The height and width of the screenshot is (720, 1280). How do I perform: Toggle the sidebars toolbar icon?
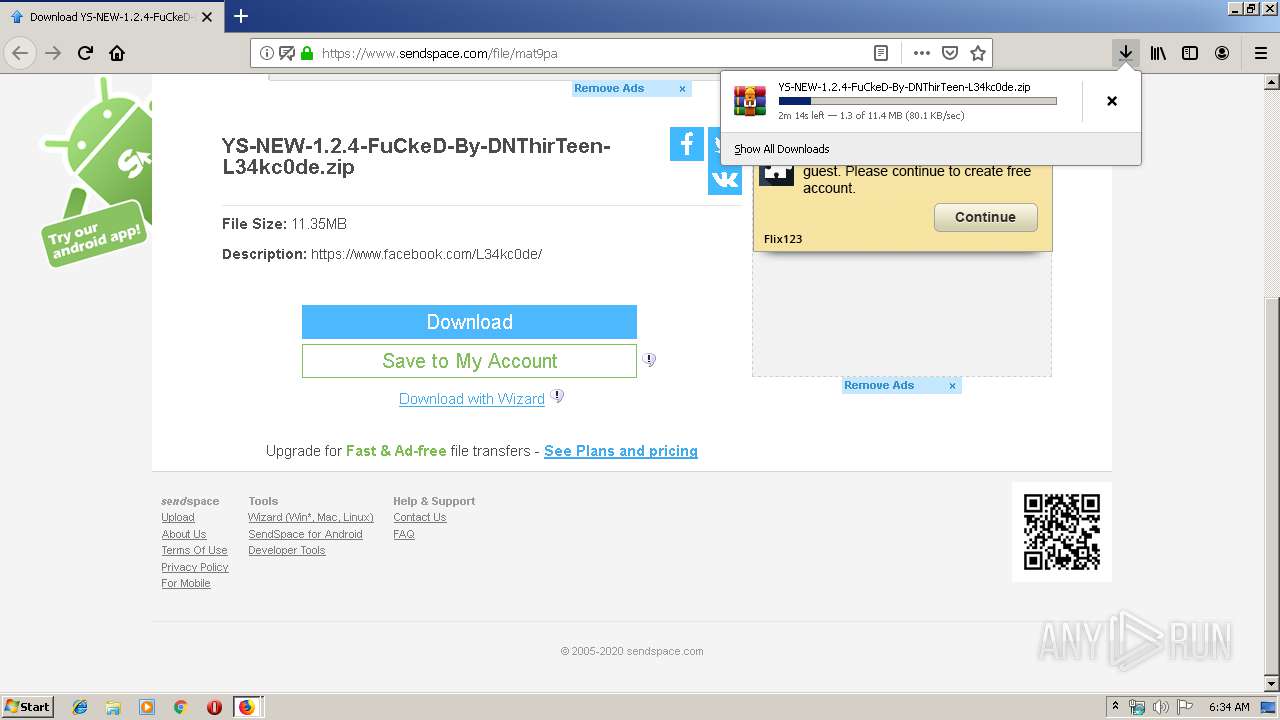click(1190, 53)
